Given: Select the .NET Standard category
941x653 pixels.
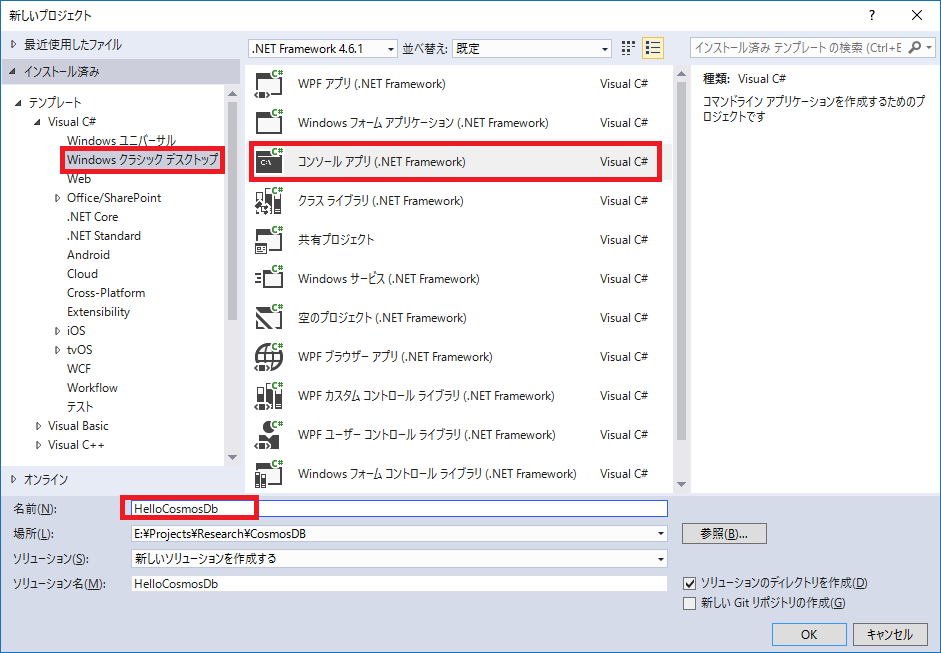Looking at the screenshot, I should point(104,236).
